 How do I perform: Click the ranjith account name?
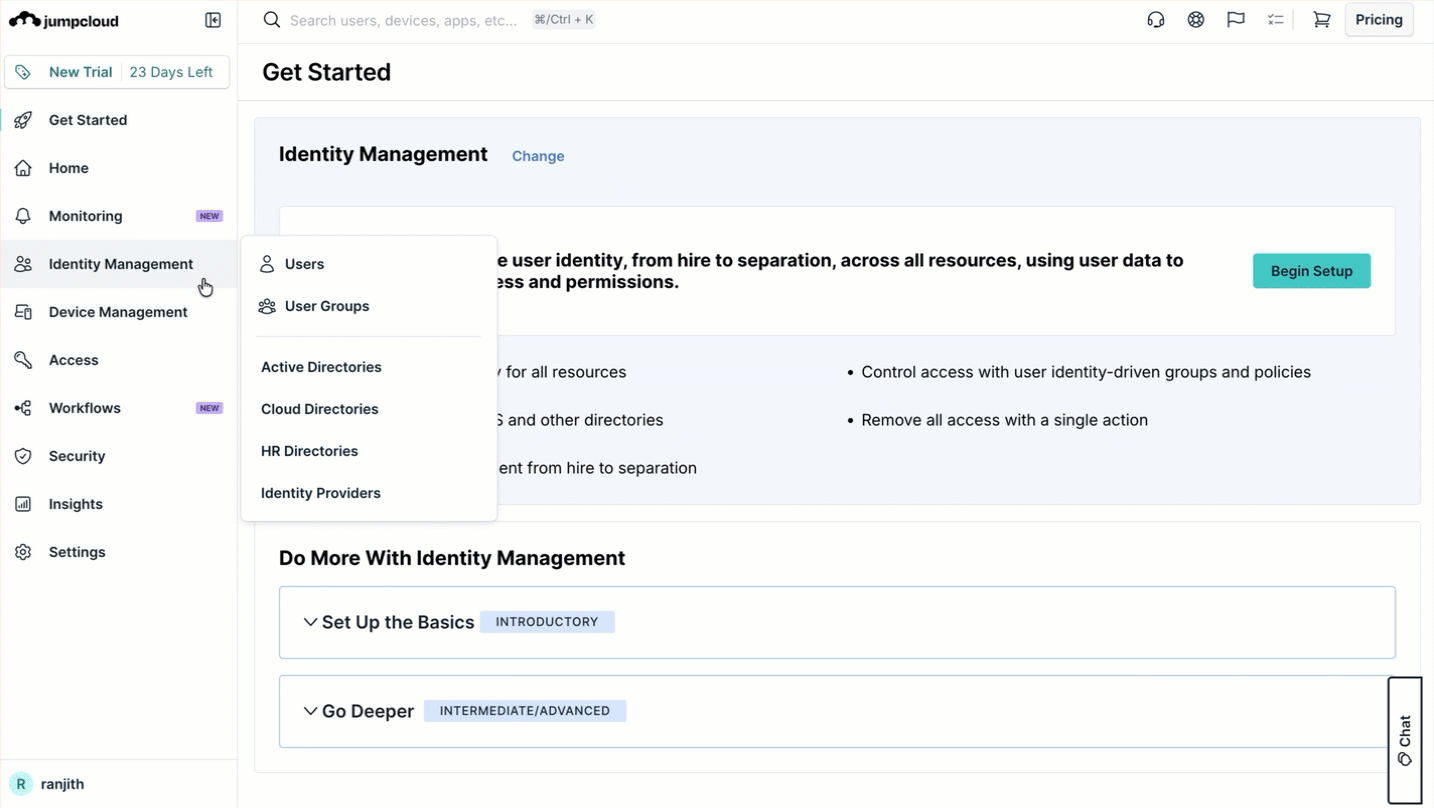point(62,784)
